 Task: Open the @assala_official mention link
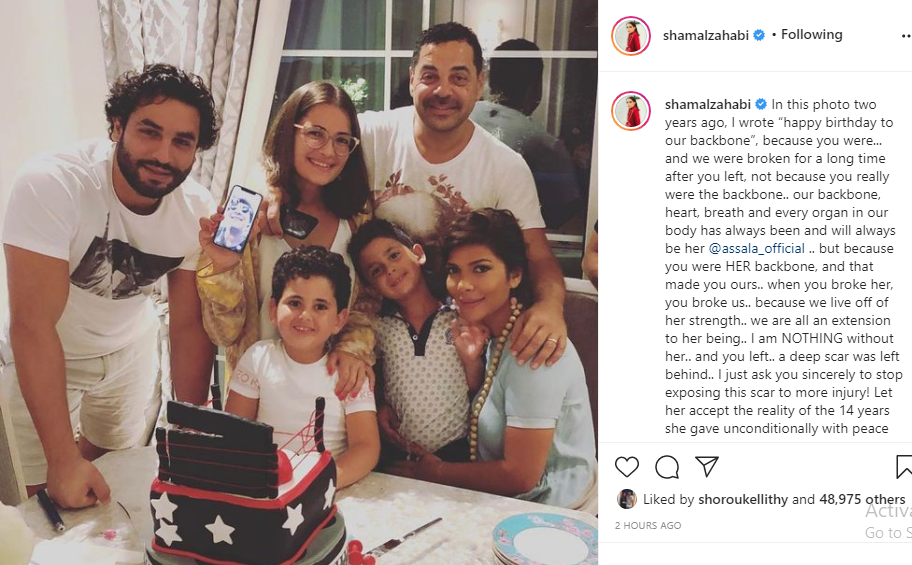756,248
